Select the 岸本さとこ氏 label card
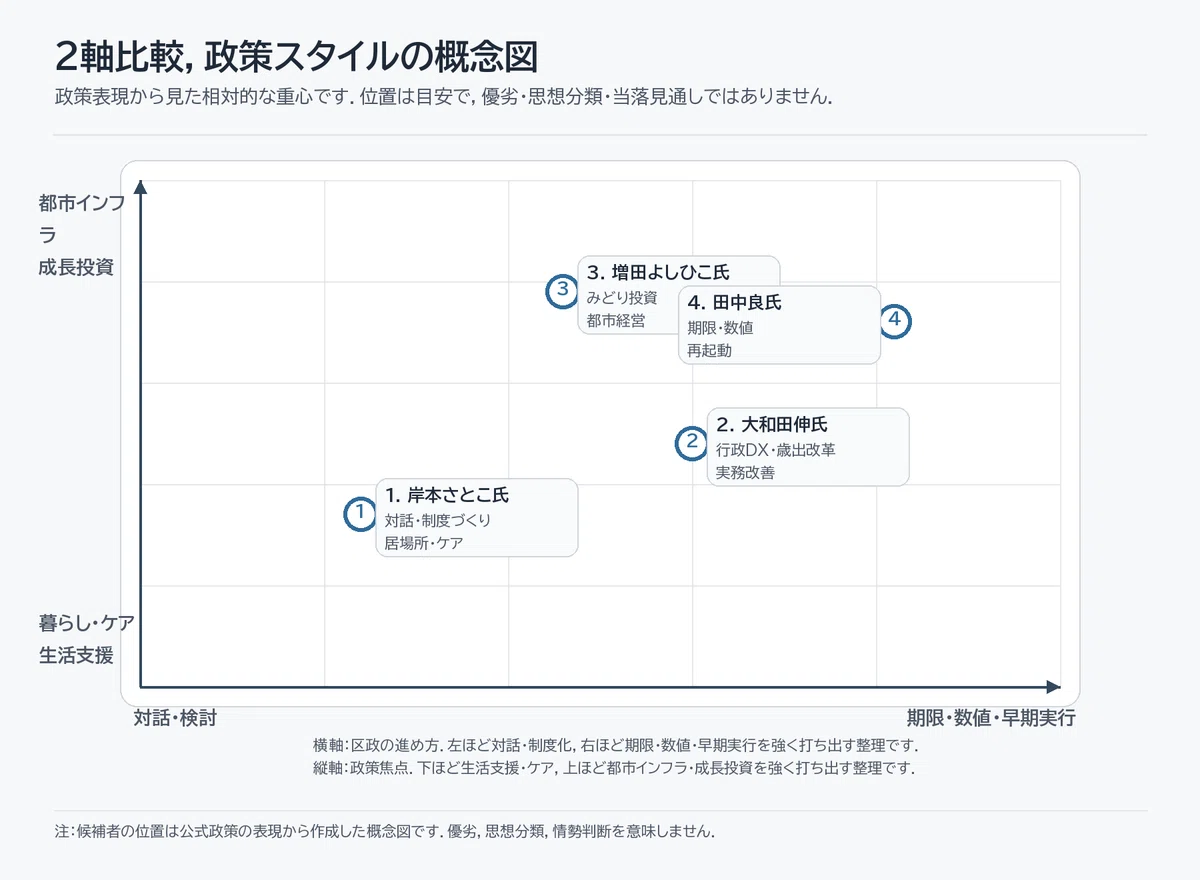The image size is (1200, 880). tap(477, 518)
